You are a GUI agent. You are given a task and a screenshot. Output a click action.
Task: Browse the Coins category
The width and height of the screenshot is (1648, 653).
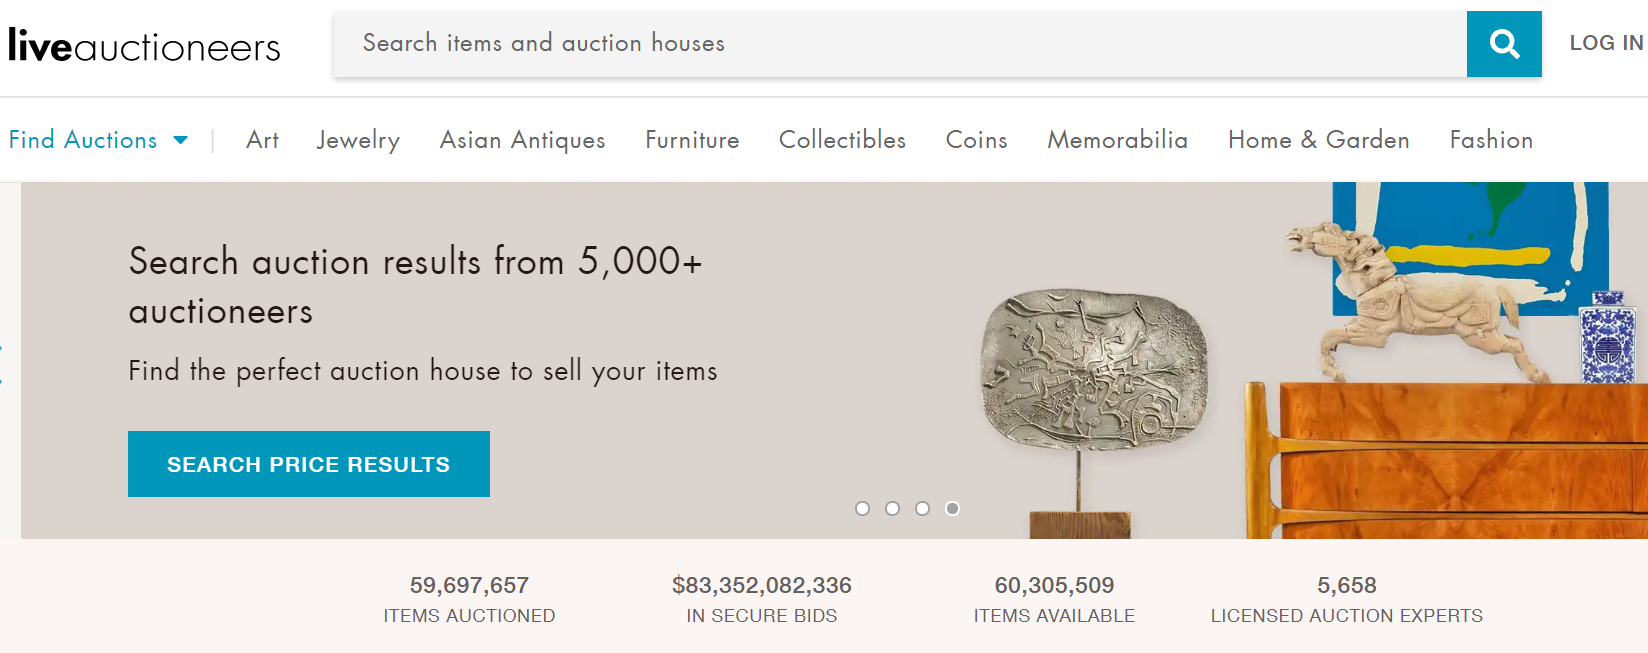pos(976,140)
